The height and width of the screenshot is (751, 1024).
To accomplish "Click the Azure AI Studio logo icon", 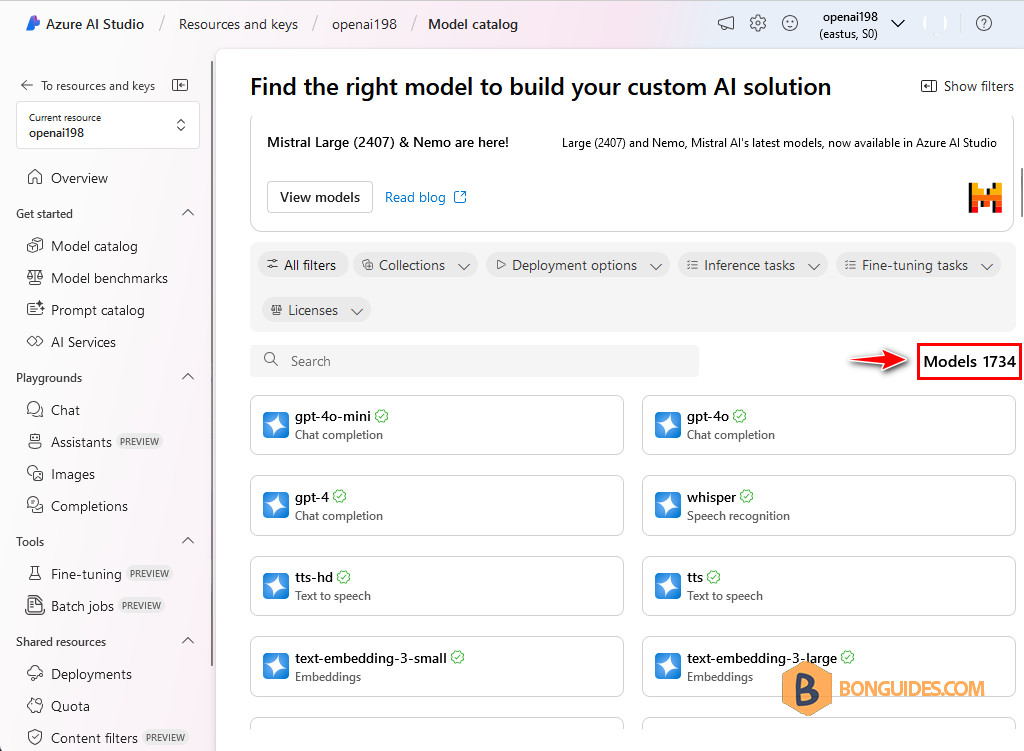I will point(33,24).
